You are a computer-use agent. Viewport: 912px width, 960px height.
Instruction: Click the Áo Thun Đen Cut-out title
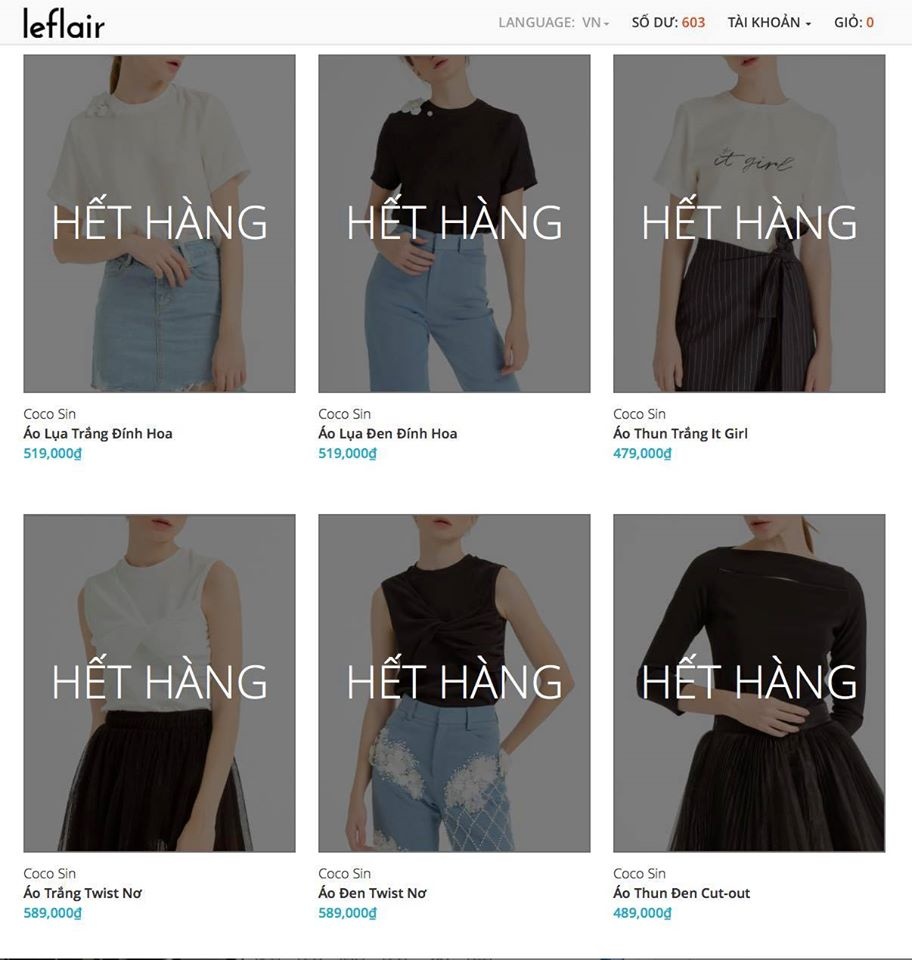click(681, 893)
